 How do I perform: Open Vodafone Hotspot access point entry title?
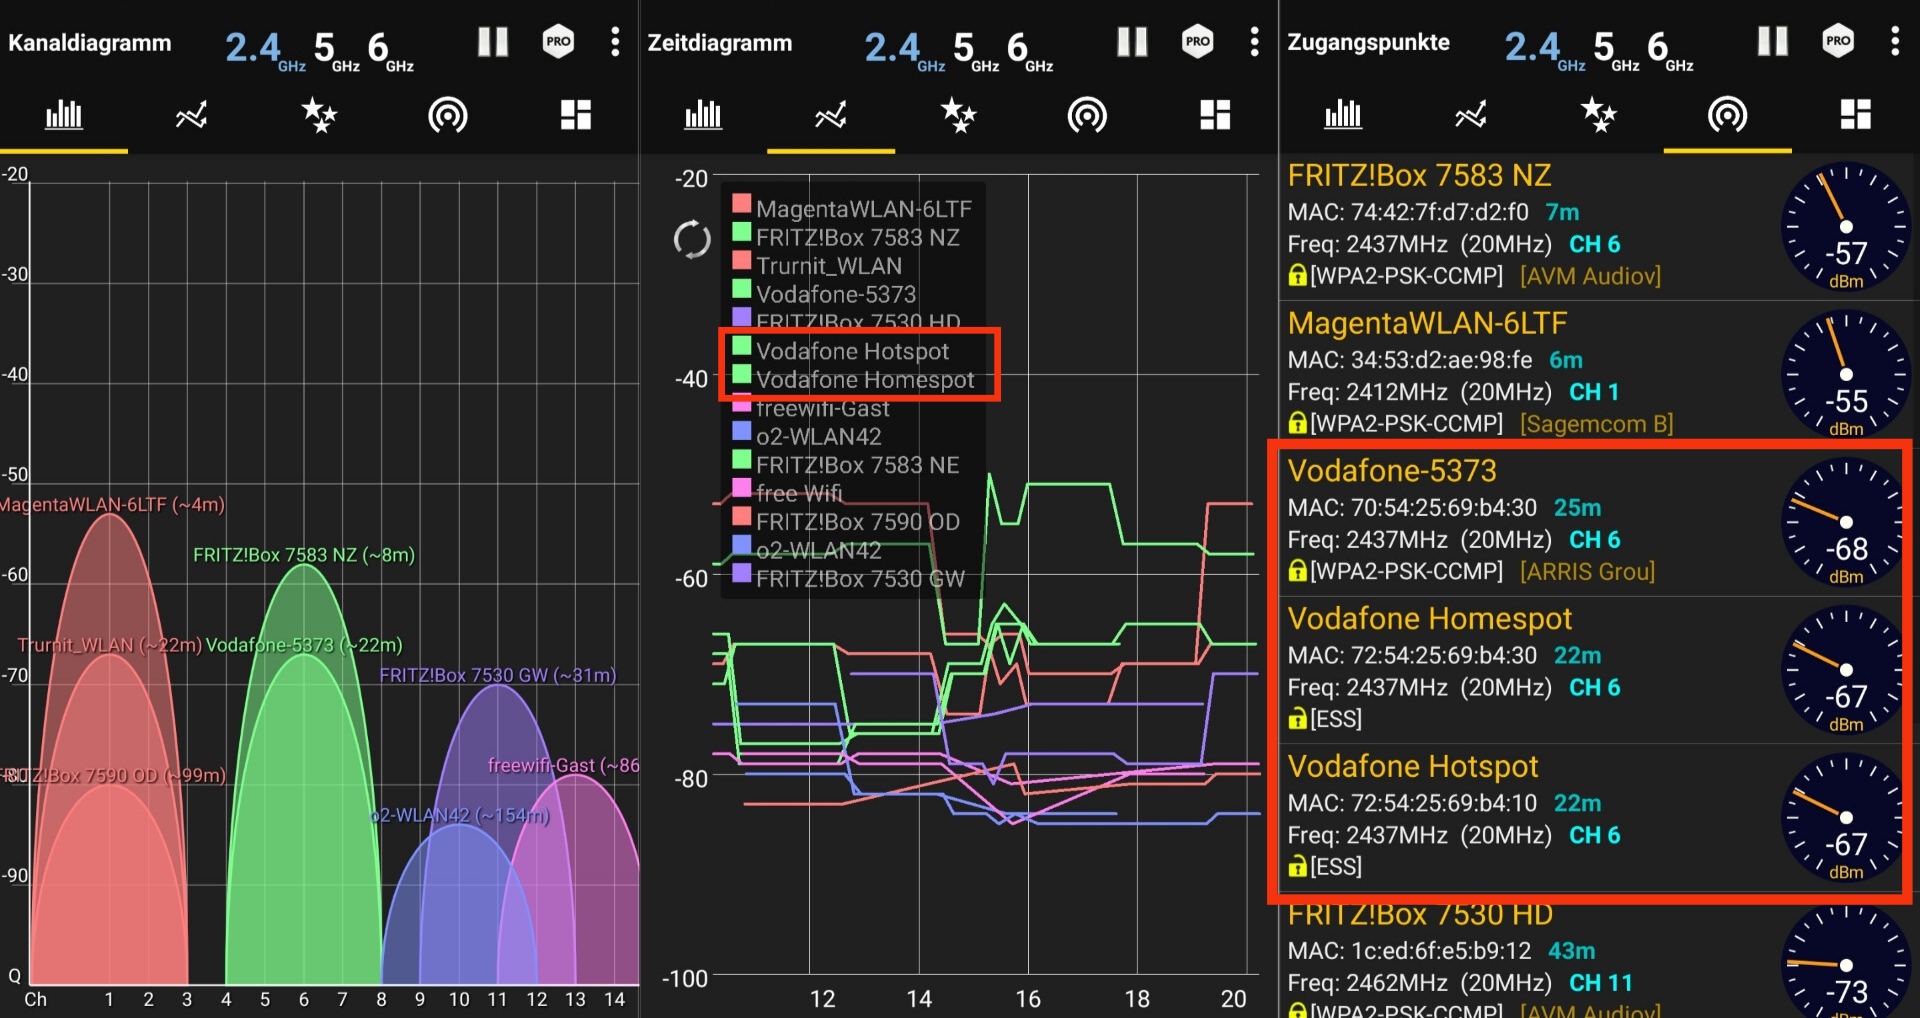click(1413, 766)
